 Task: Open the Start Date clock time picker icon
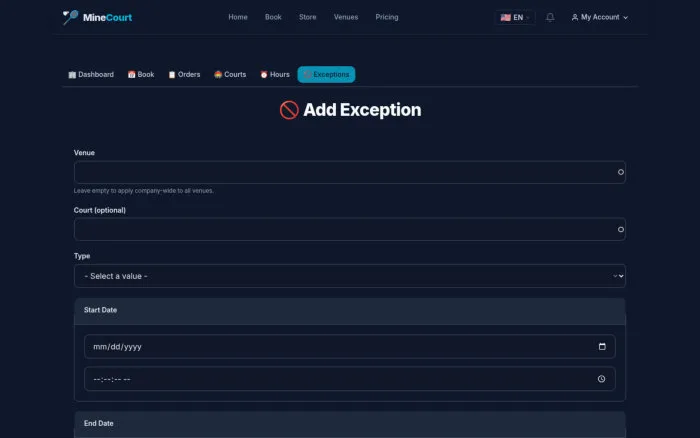point(601,379)
